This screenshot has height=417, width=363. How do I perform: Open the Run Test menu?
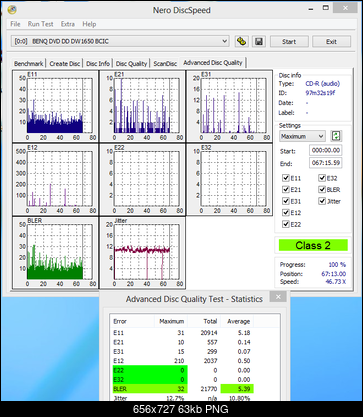click(40, 24)
